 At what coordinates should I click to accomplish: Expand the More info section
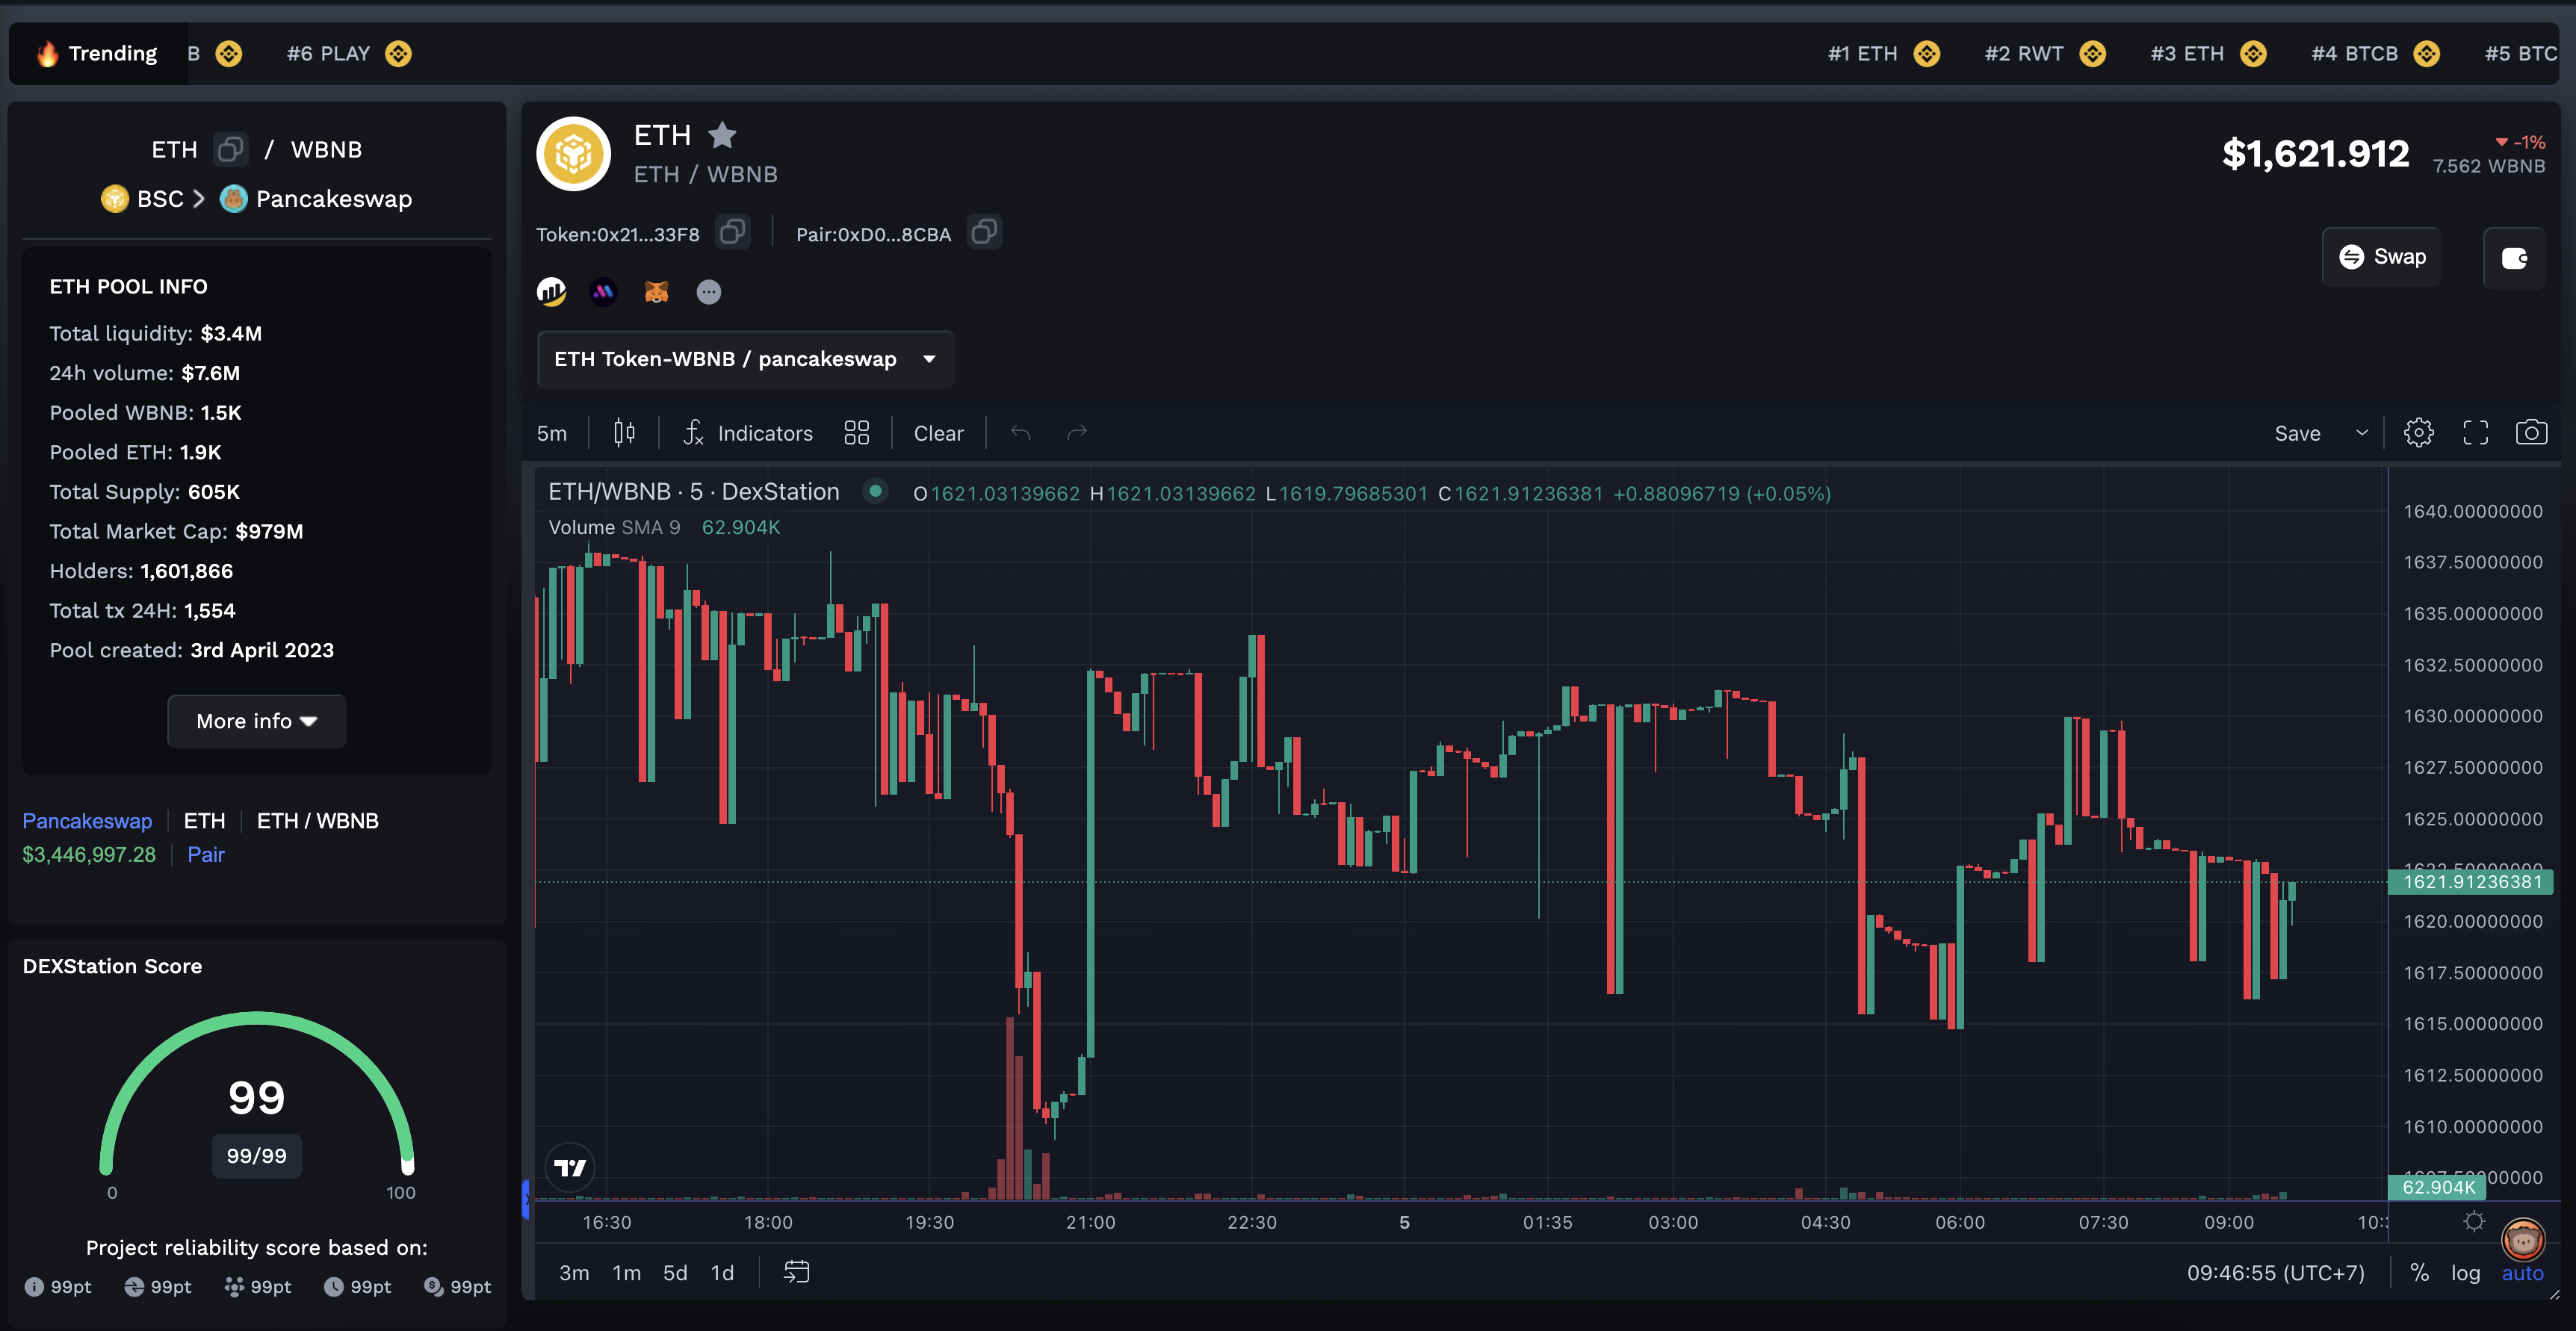click(x=256, y=721)
